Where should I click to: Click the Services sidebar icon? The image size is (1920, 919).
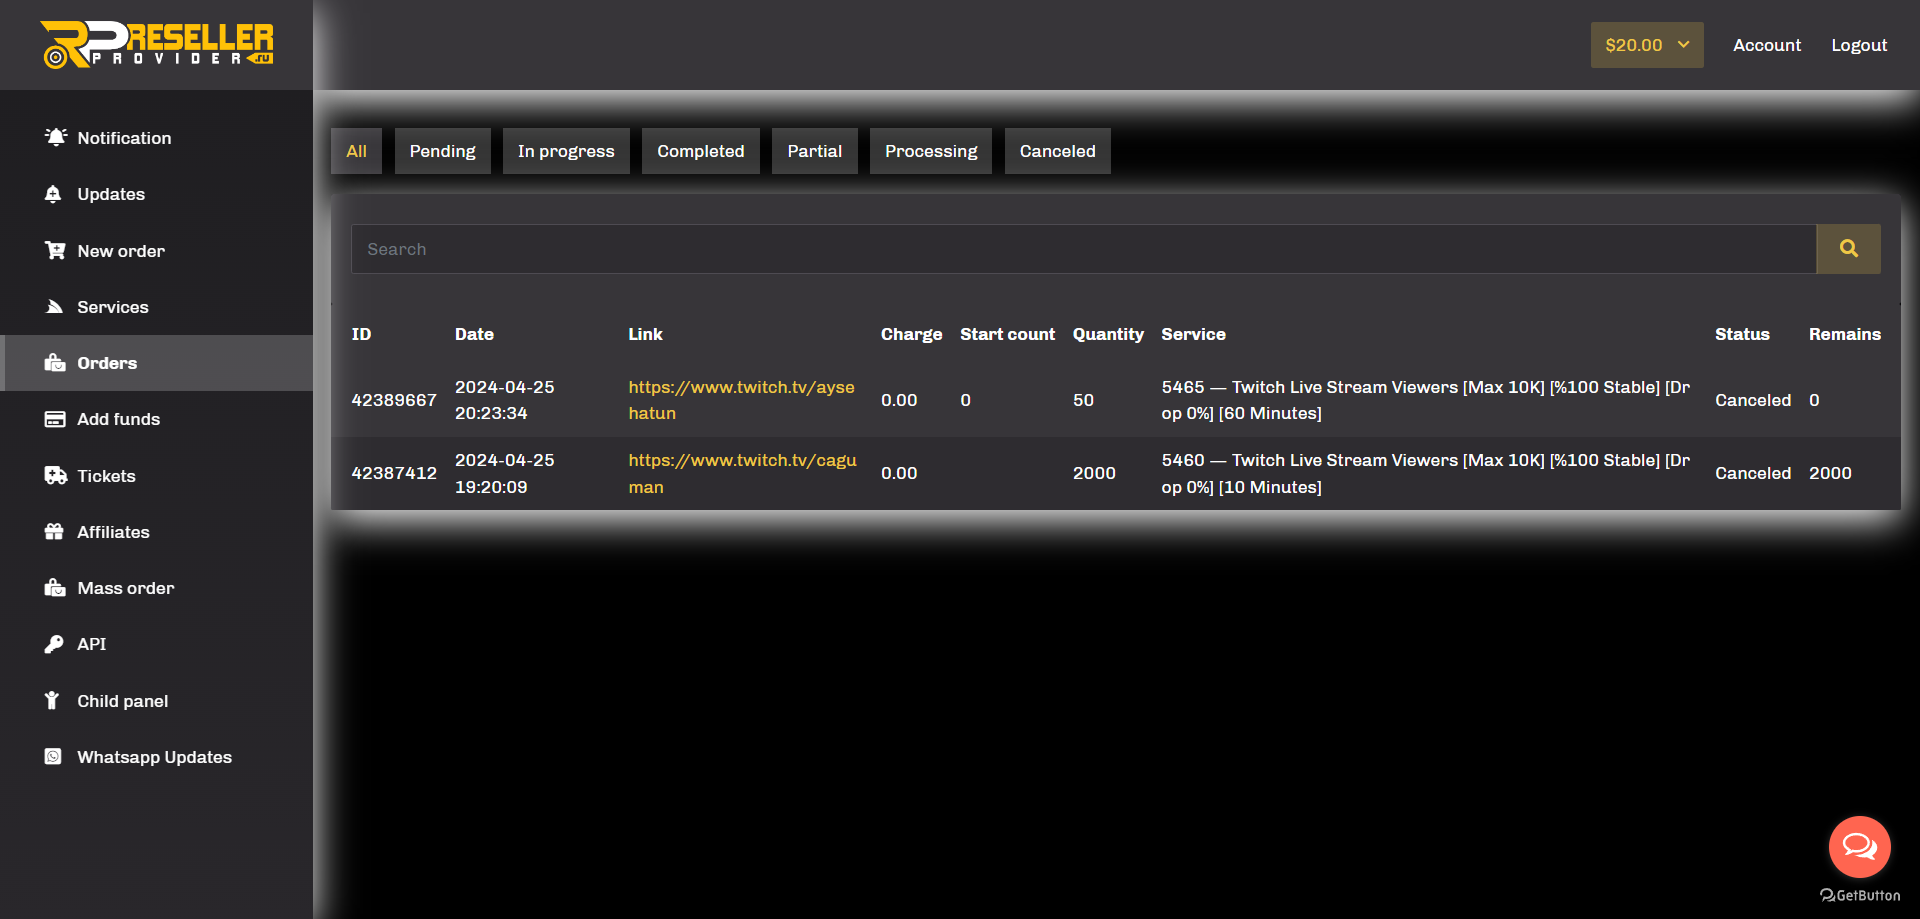(55, 307)
